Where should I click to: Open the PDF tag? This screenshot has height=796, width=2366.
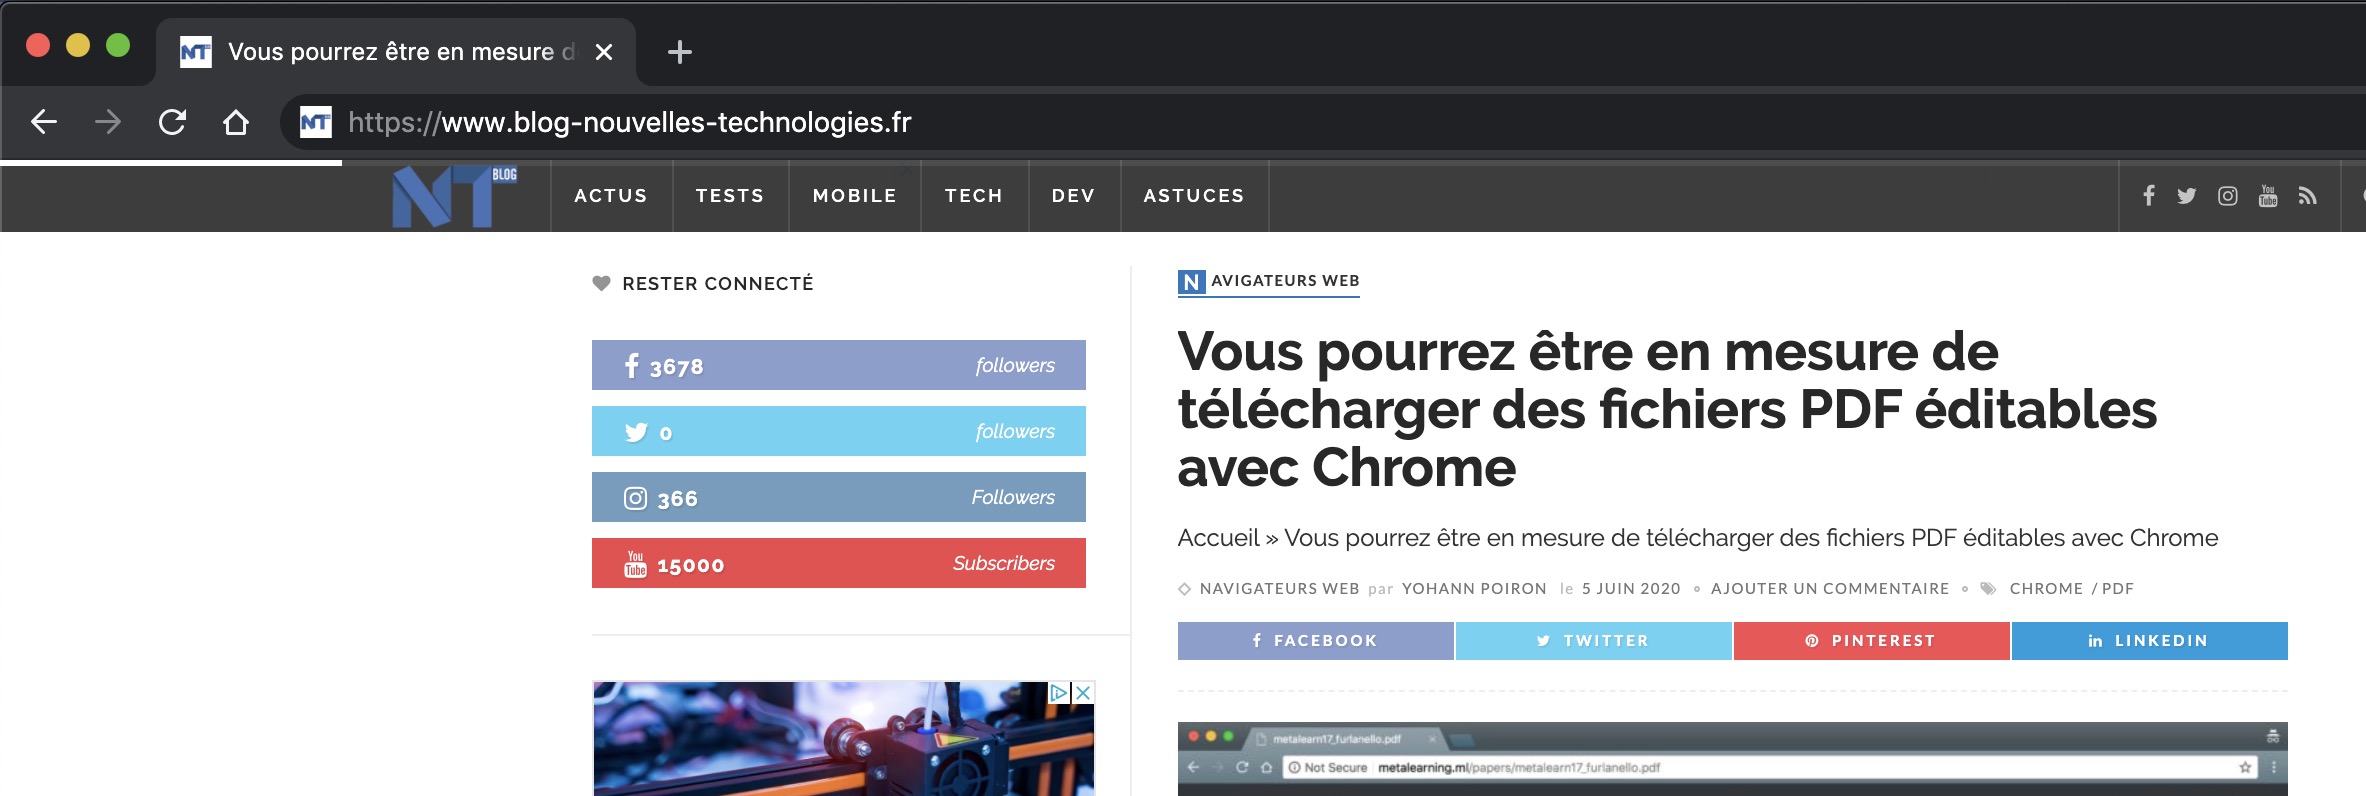2118,589
